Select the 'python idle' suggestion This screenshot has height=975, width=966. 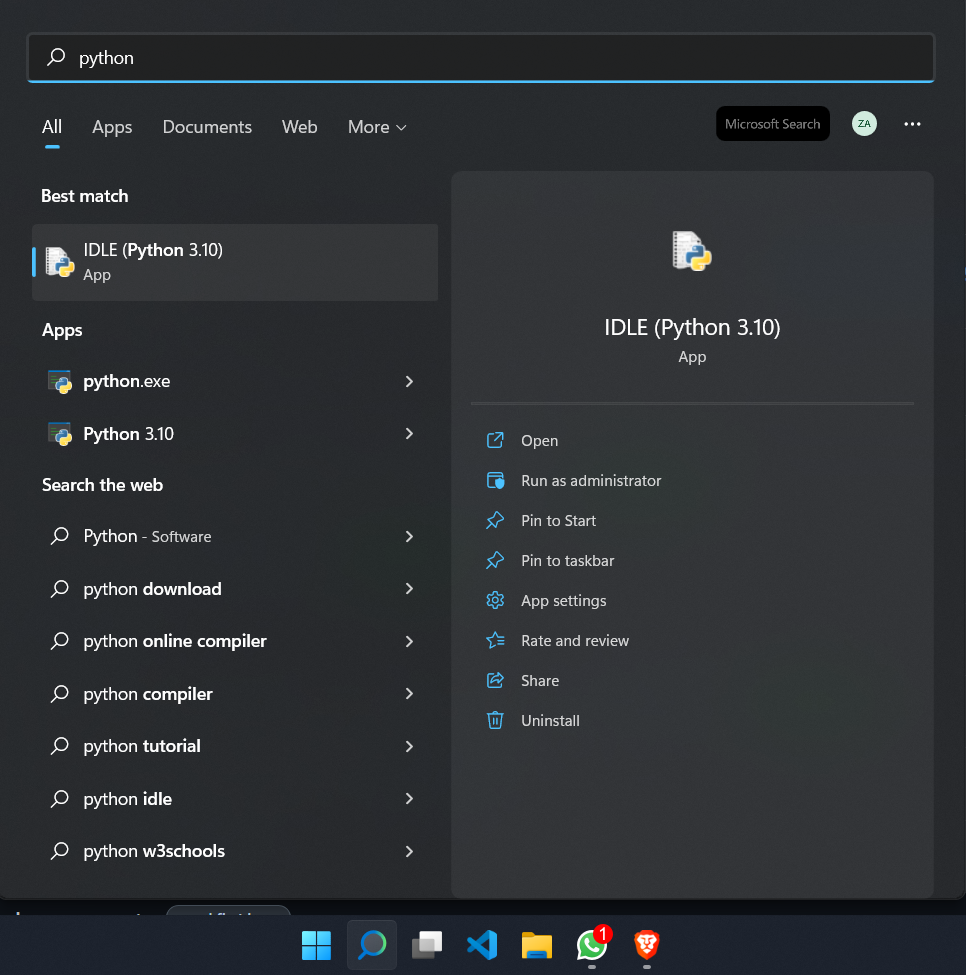point(235,798)
